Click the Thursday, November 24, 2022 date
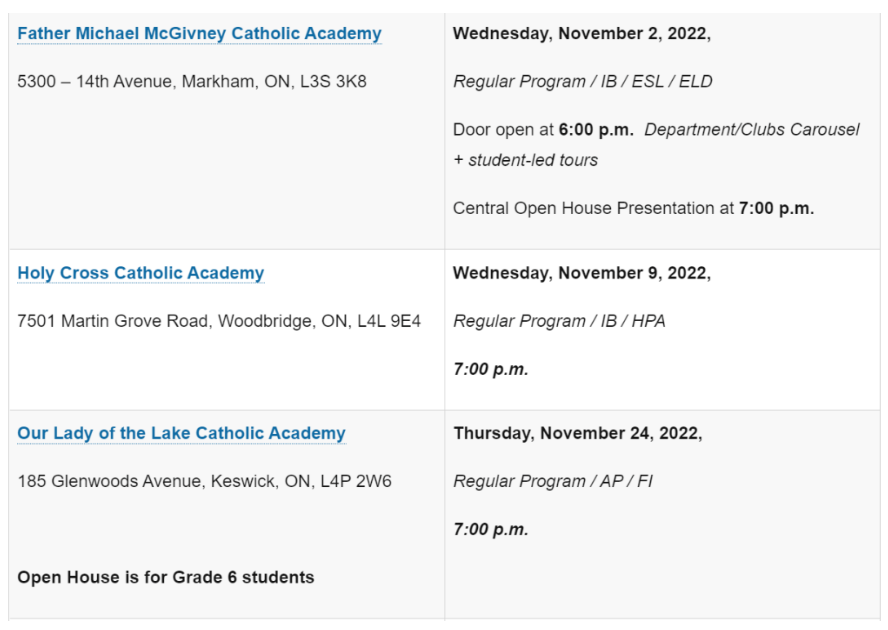Image resolution: width=888 pixels, height=630 pixels. coord(577,433)
